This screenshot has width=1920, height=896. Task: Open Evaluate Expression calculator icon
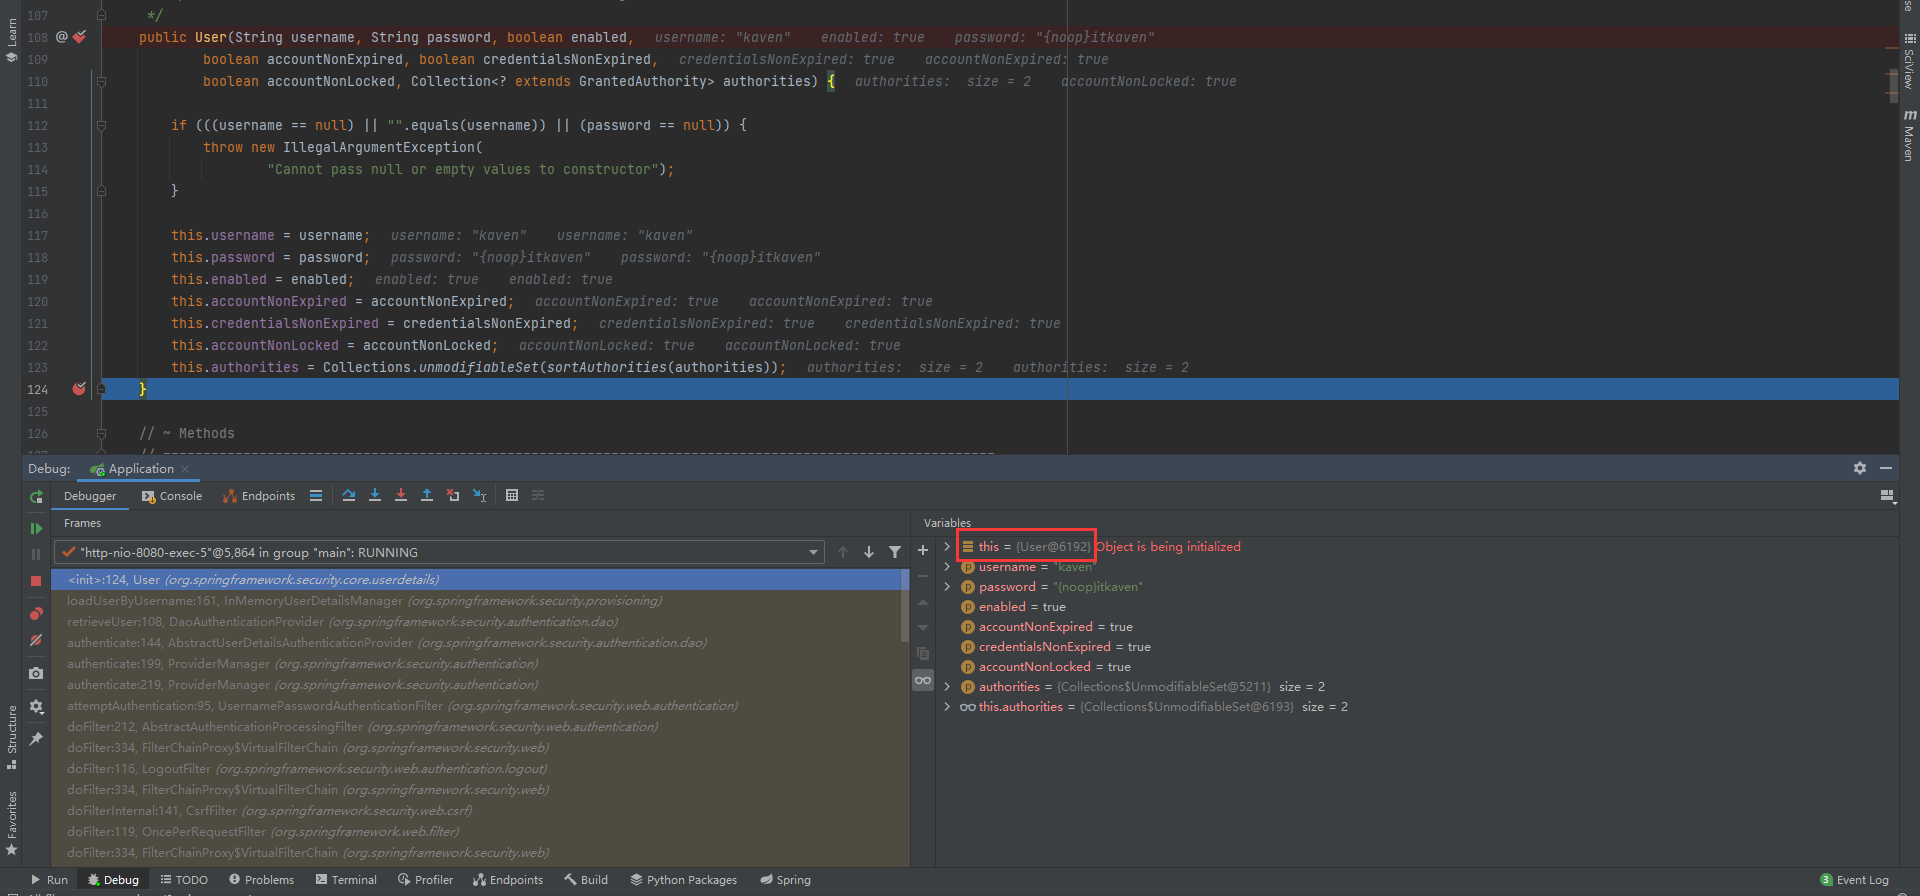(x=512, y=495)
